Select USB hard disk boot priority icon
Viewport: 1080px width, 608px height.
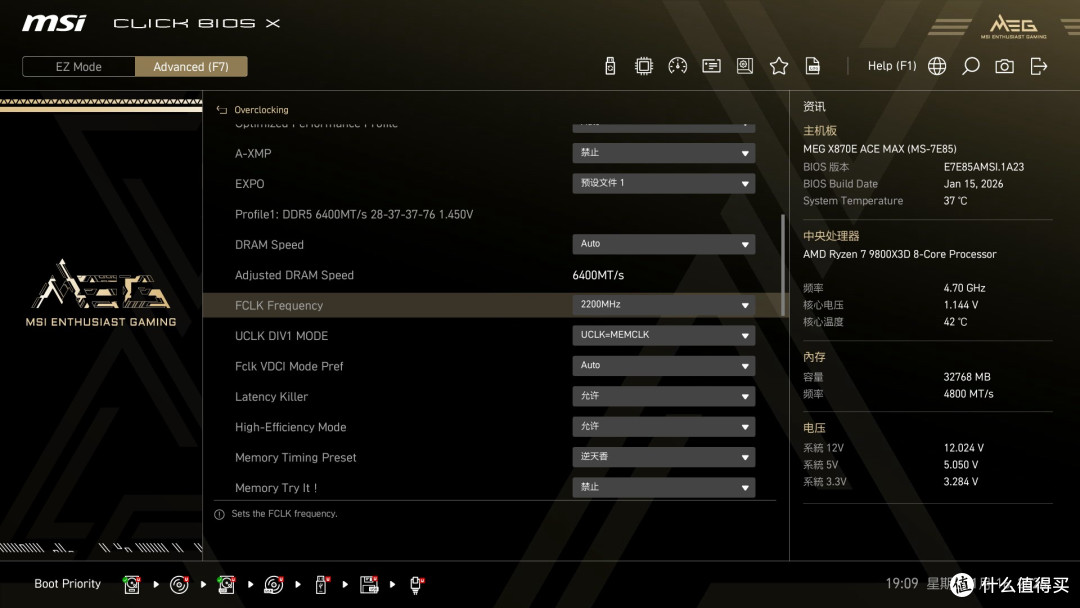226,585
